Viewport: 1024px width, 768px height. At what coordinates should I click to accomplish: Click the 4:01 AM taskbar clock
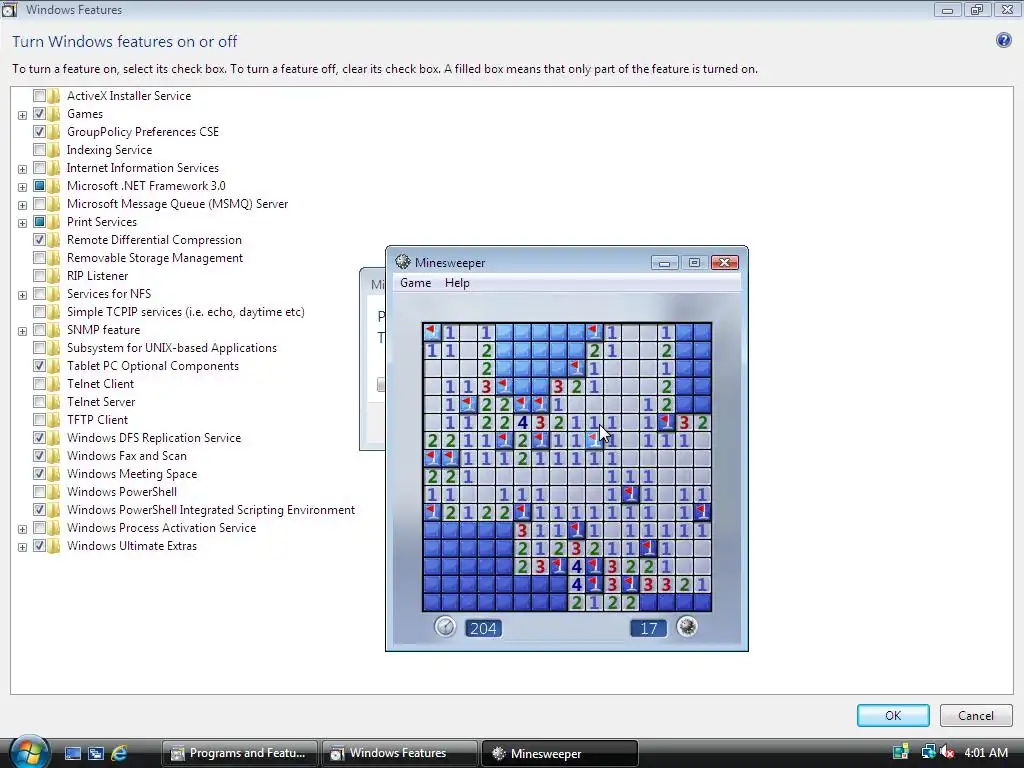pyautogui.click(x=985, y=752)
